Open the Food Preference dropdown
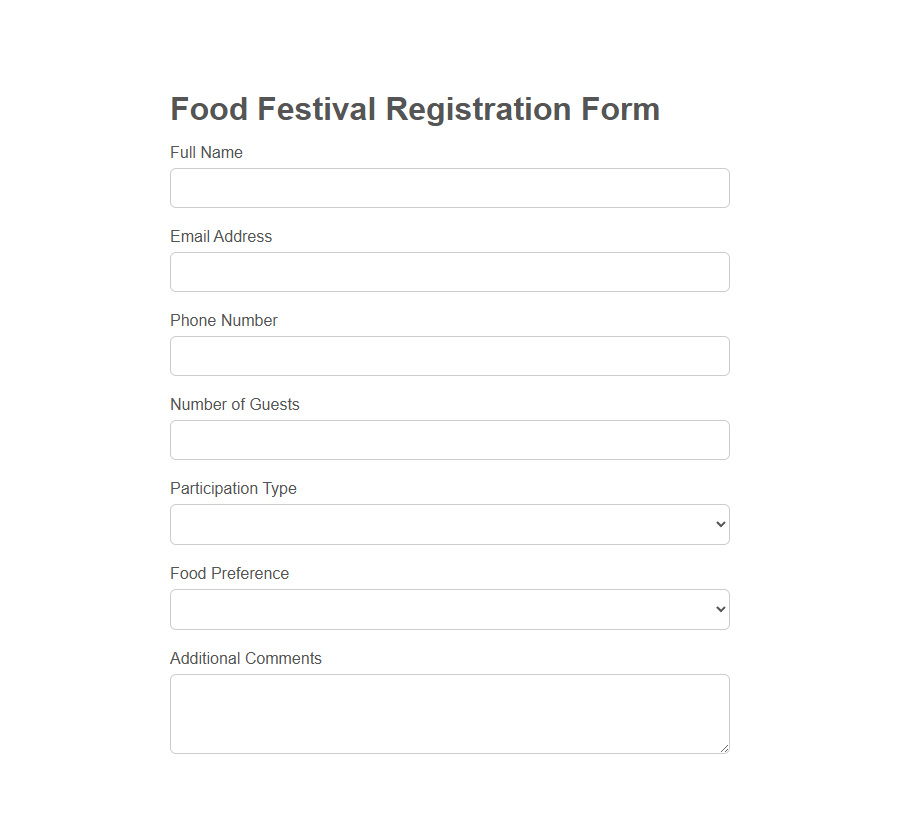Screen dimensions: 900x822 coord(450,609)
